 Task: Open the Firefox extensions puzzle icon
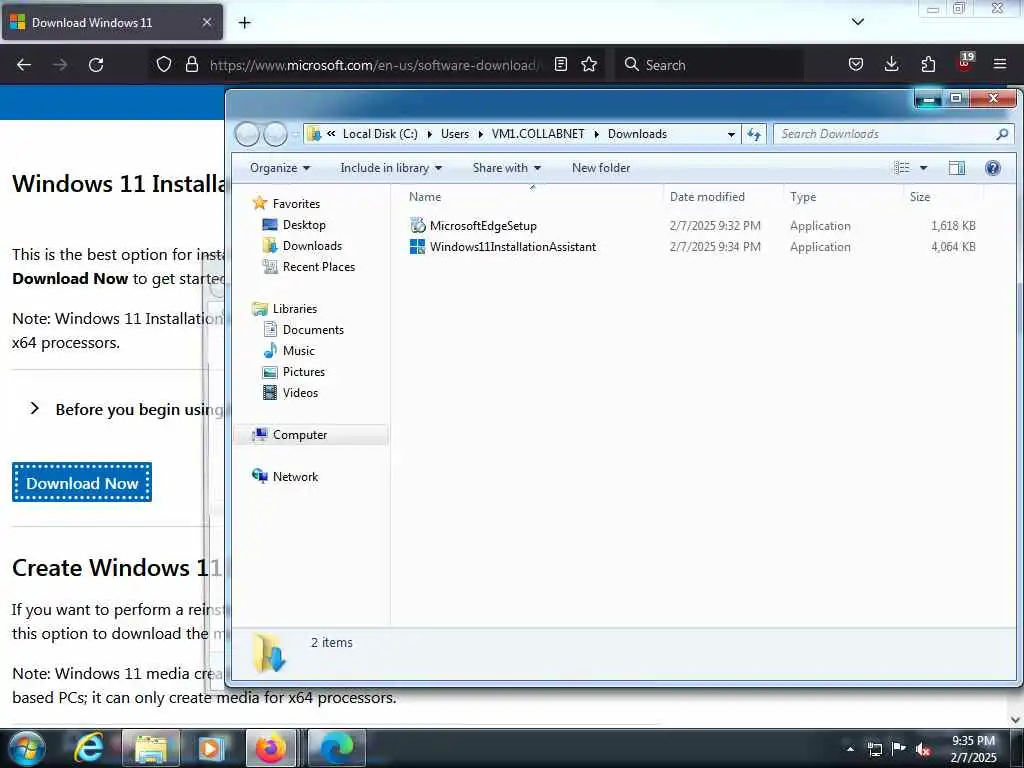928,64
